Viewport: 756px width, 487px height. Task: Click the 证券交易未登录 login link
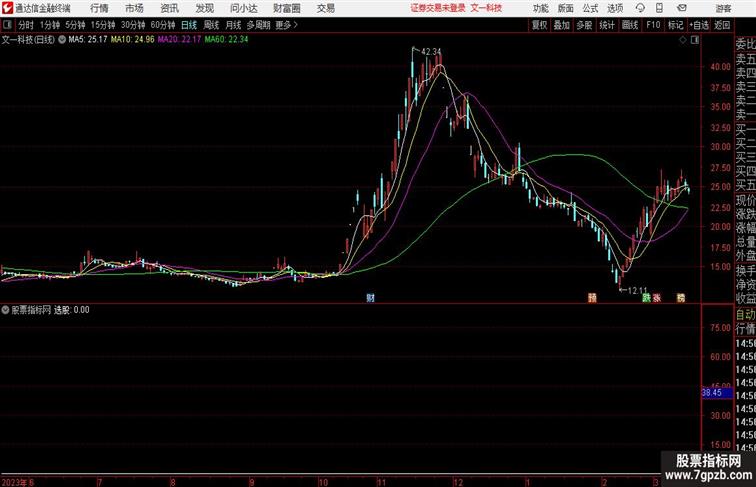pos(438,8)
